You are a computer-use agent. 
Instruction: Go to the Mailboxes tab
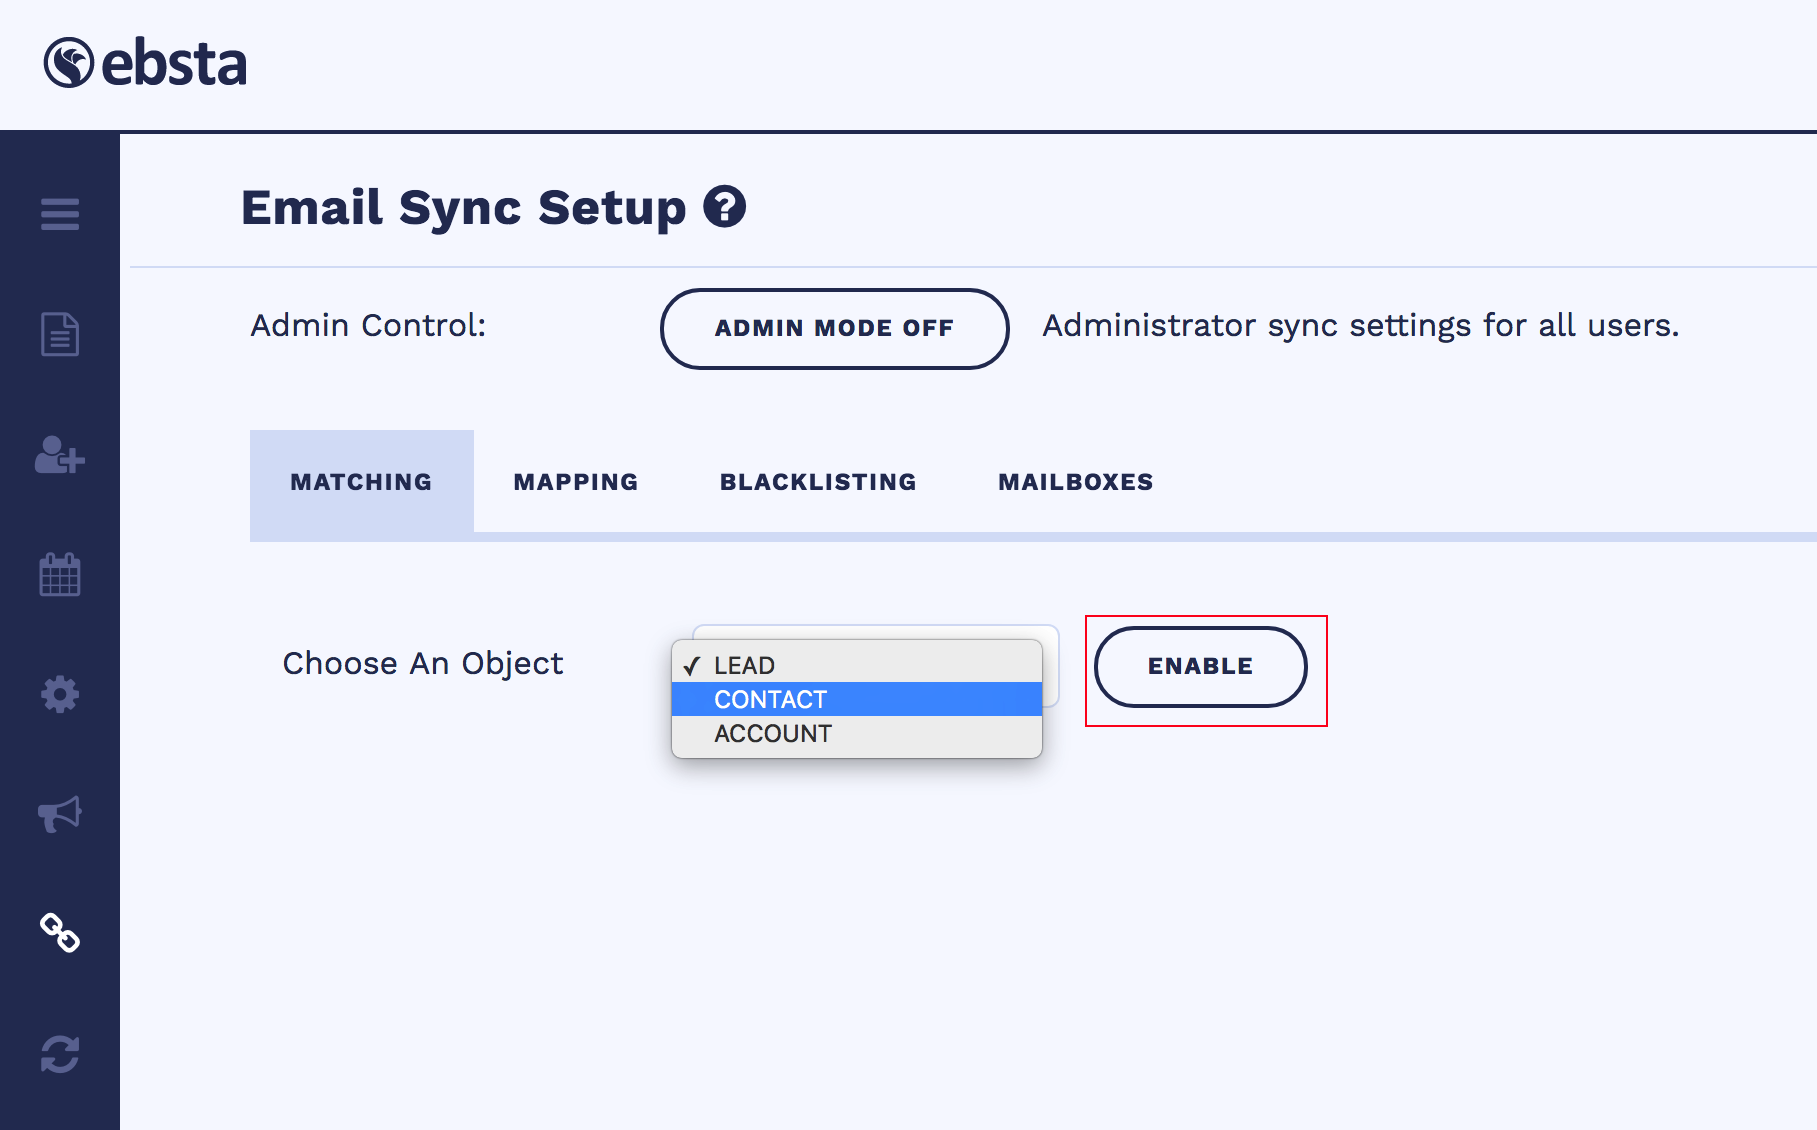tap(1076, 482)
